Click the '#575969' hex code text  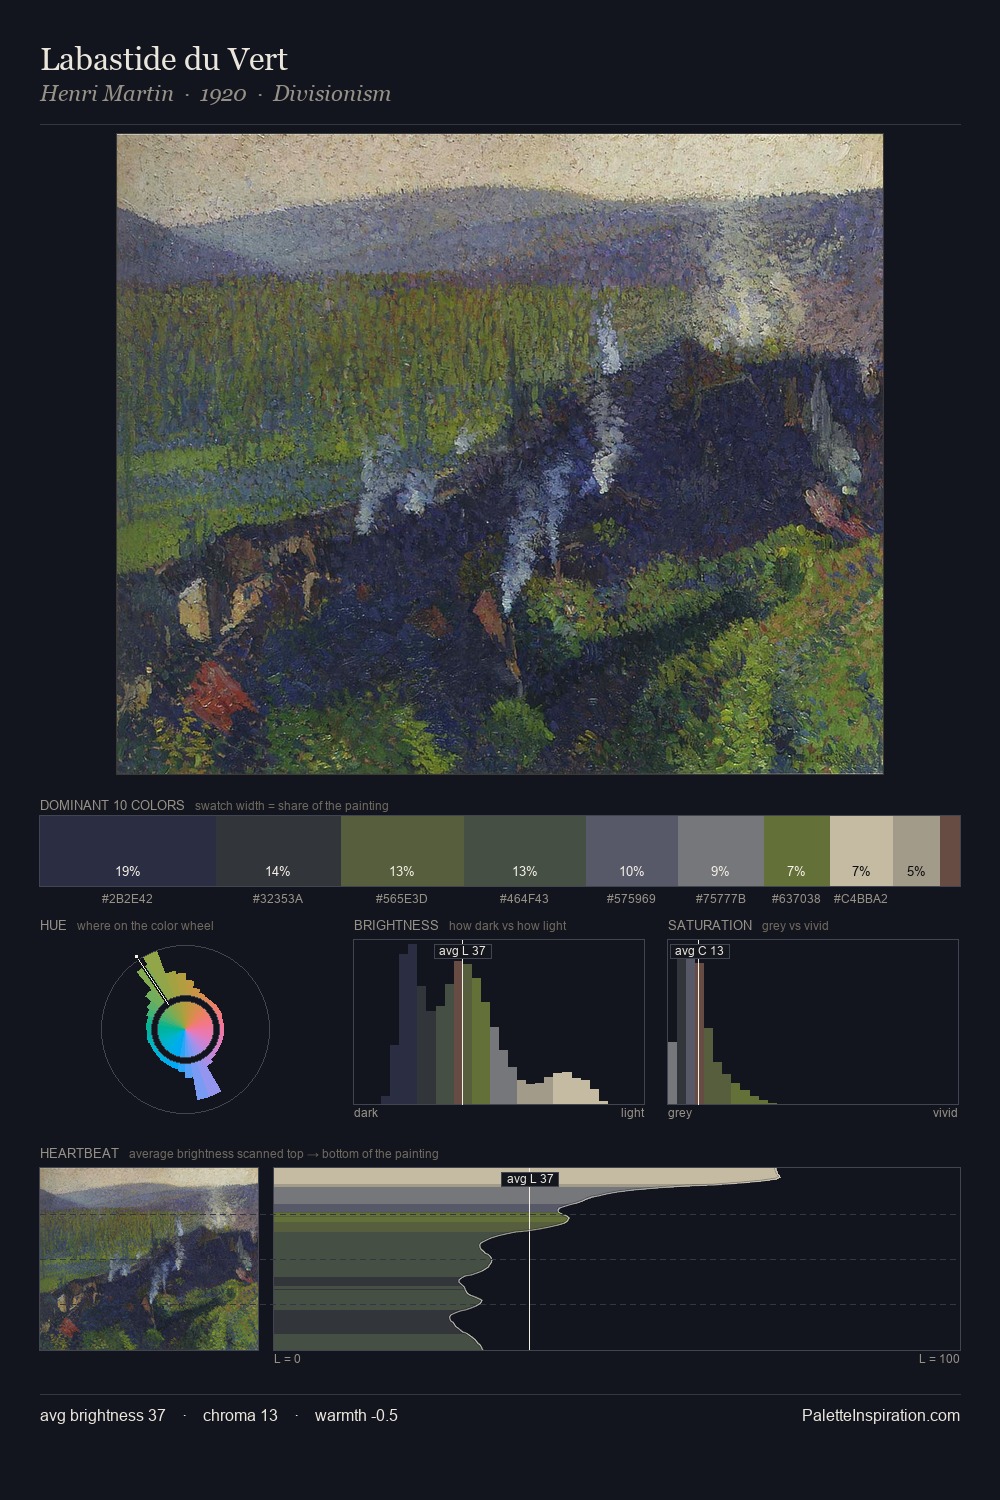click(632, 899)
